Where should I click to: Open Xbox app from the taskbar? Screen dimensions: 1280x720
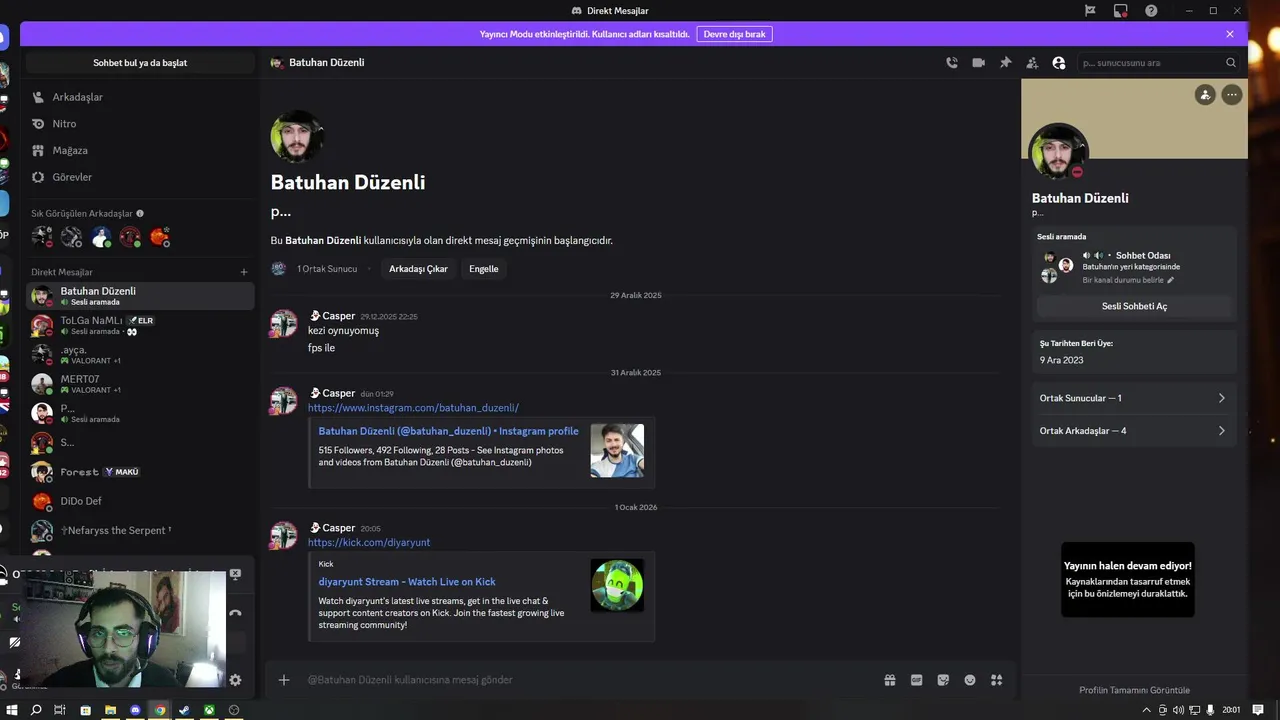tap(209, 710)
